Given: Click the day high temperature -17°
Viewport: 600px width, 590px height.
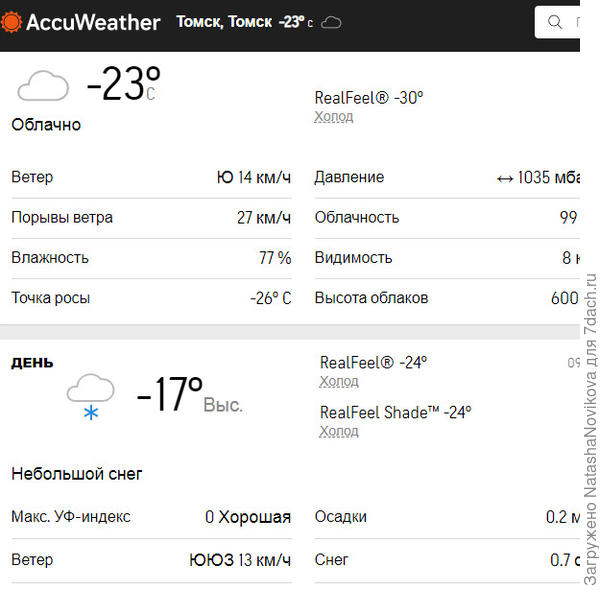Looking at the screenshot, I should coord(170,395).
